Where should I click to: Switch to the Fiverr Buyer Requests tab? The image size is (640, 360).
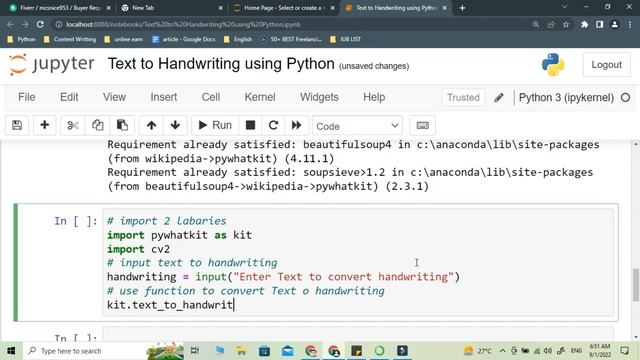pos(60,8)
